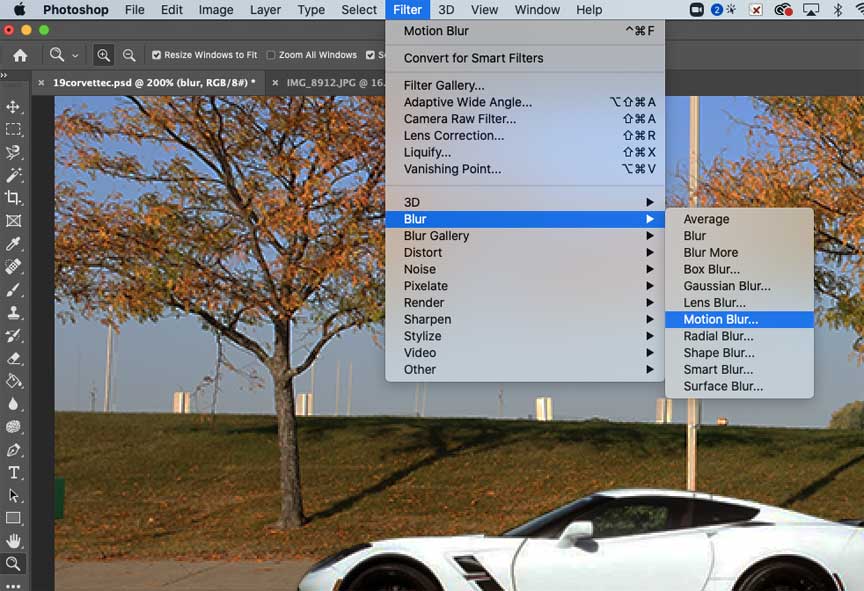864x591 pixels.
Task: Open the Image menu
Action: coord(215,10)
